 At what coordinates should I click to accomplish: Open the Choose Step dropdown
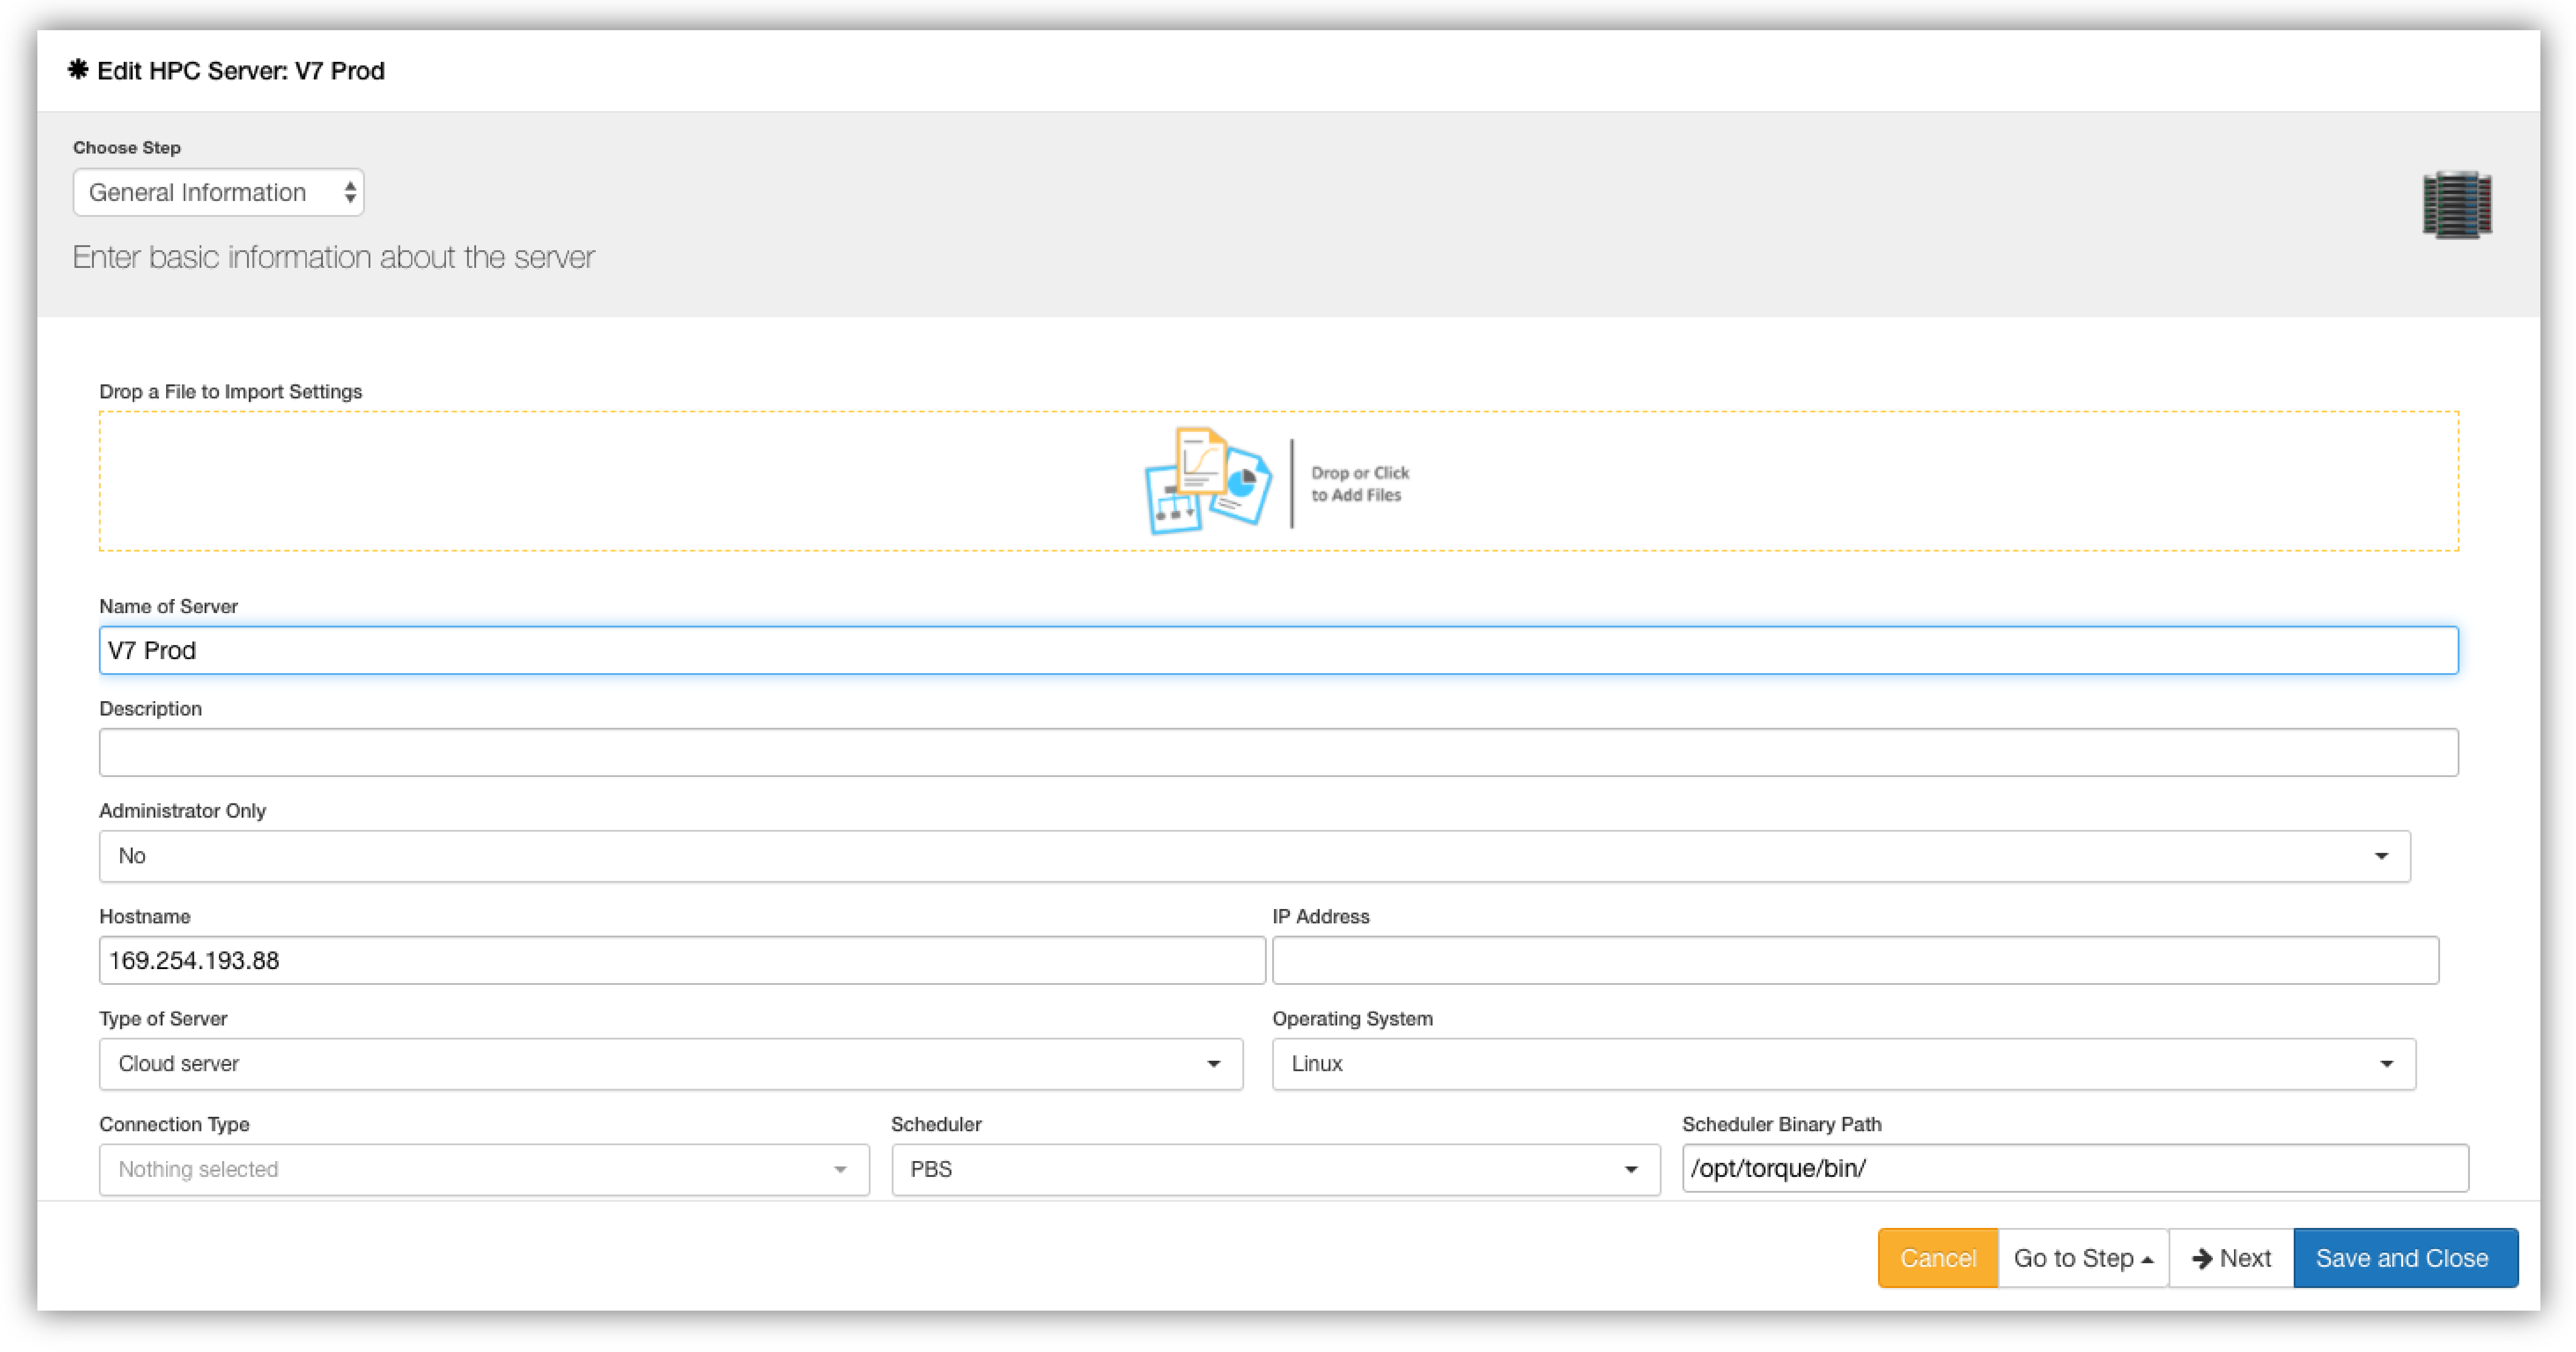click(x=218, y=192)
